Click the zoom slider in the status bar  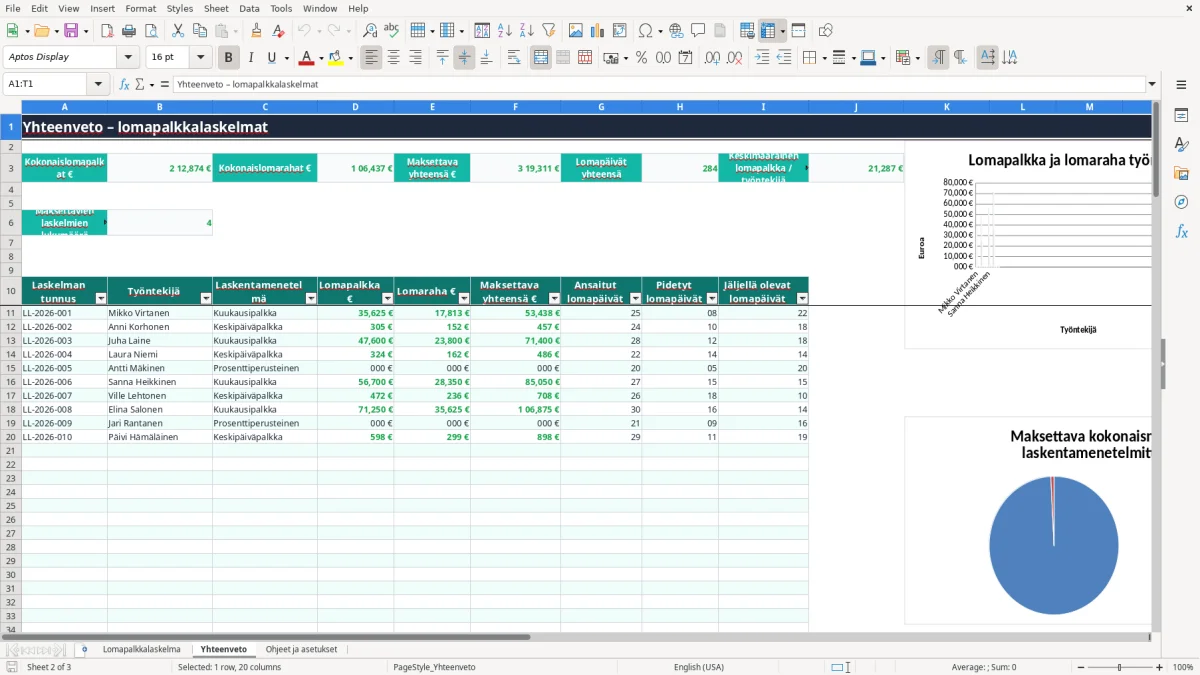pos(1120,667)
